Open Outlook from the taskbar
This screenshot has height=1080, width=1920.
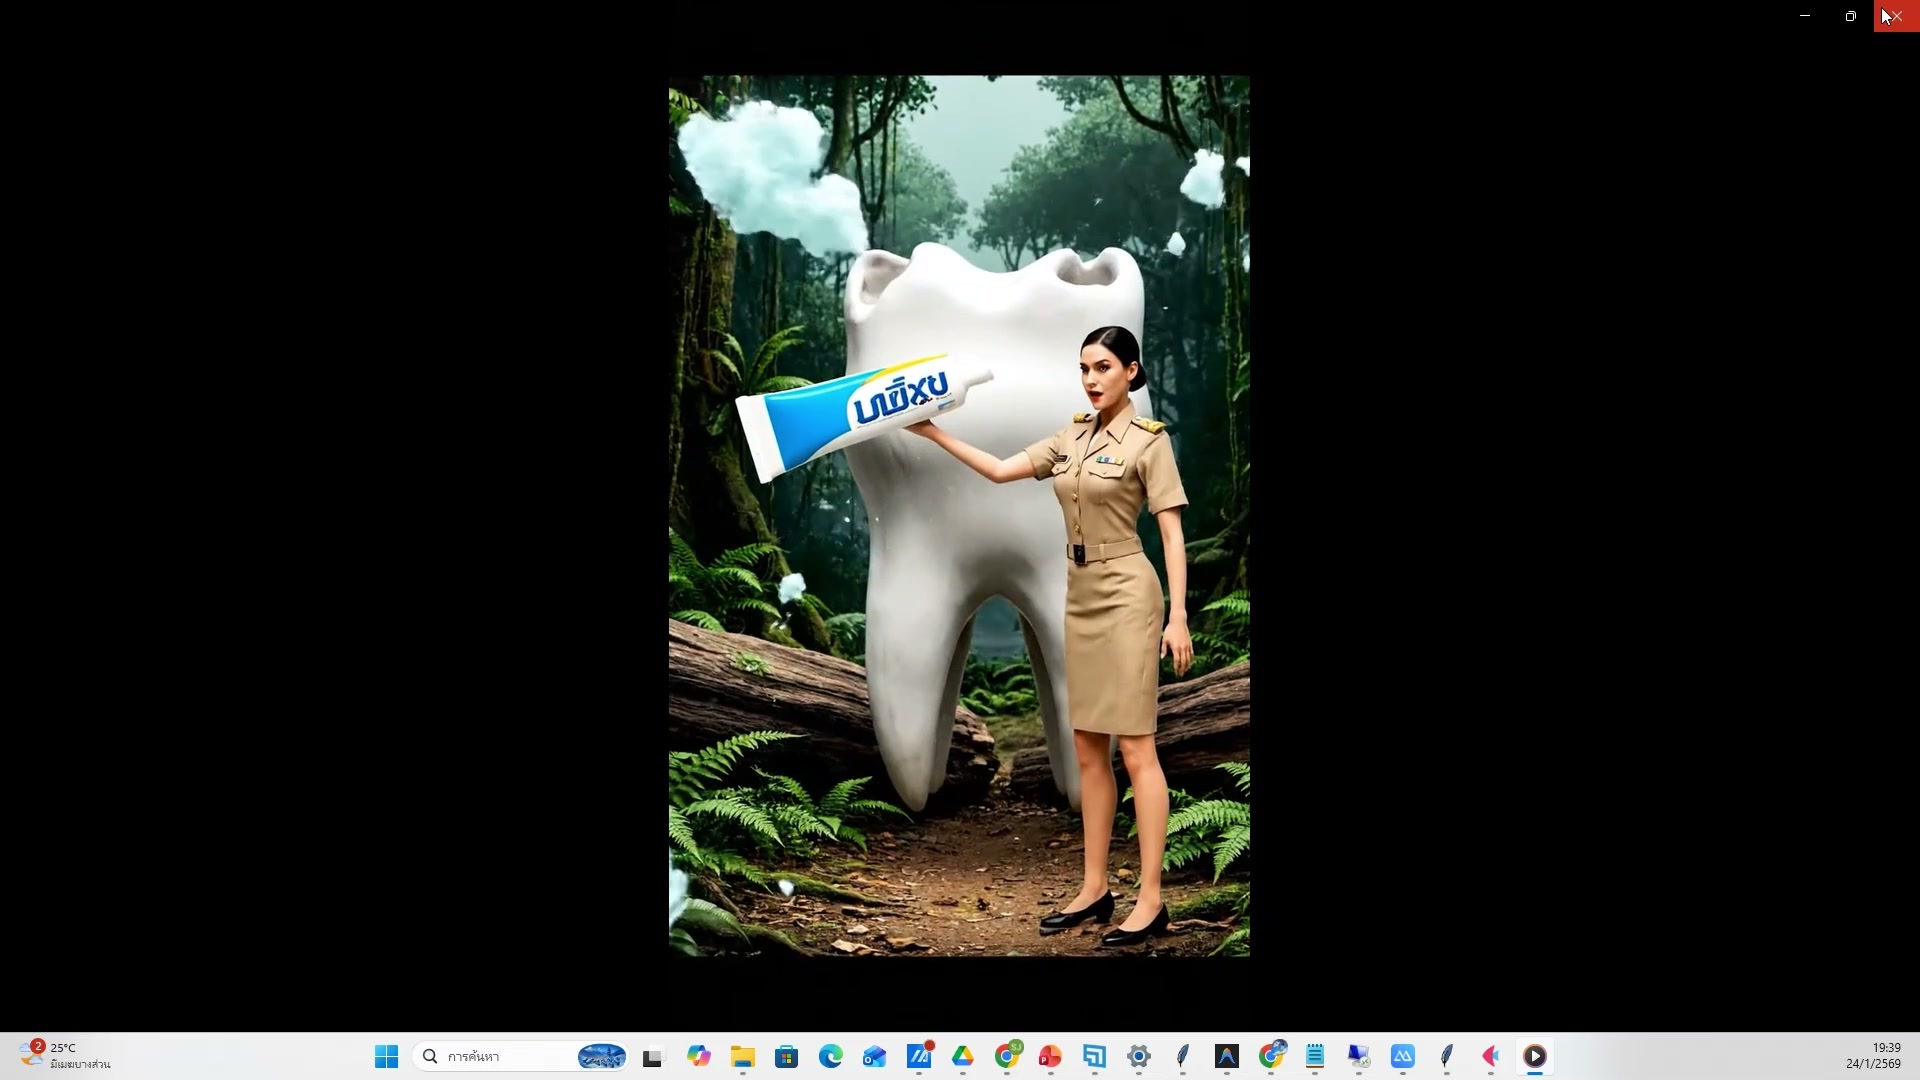coord(874,1056)
